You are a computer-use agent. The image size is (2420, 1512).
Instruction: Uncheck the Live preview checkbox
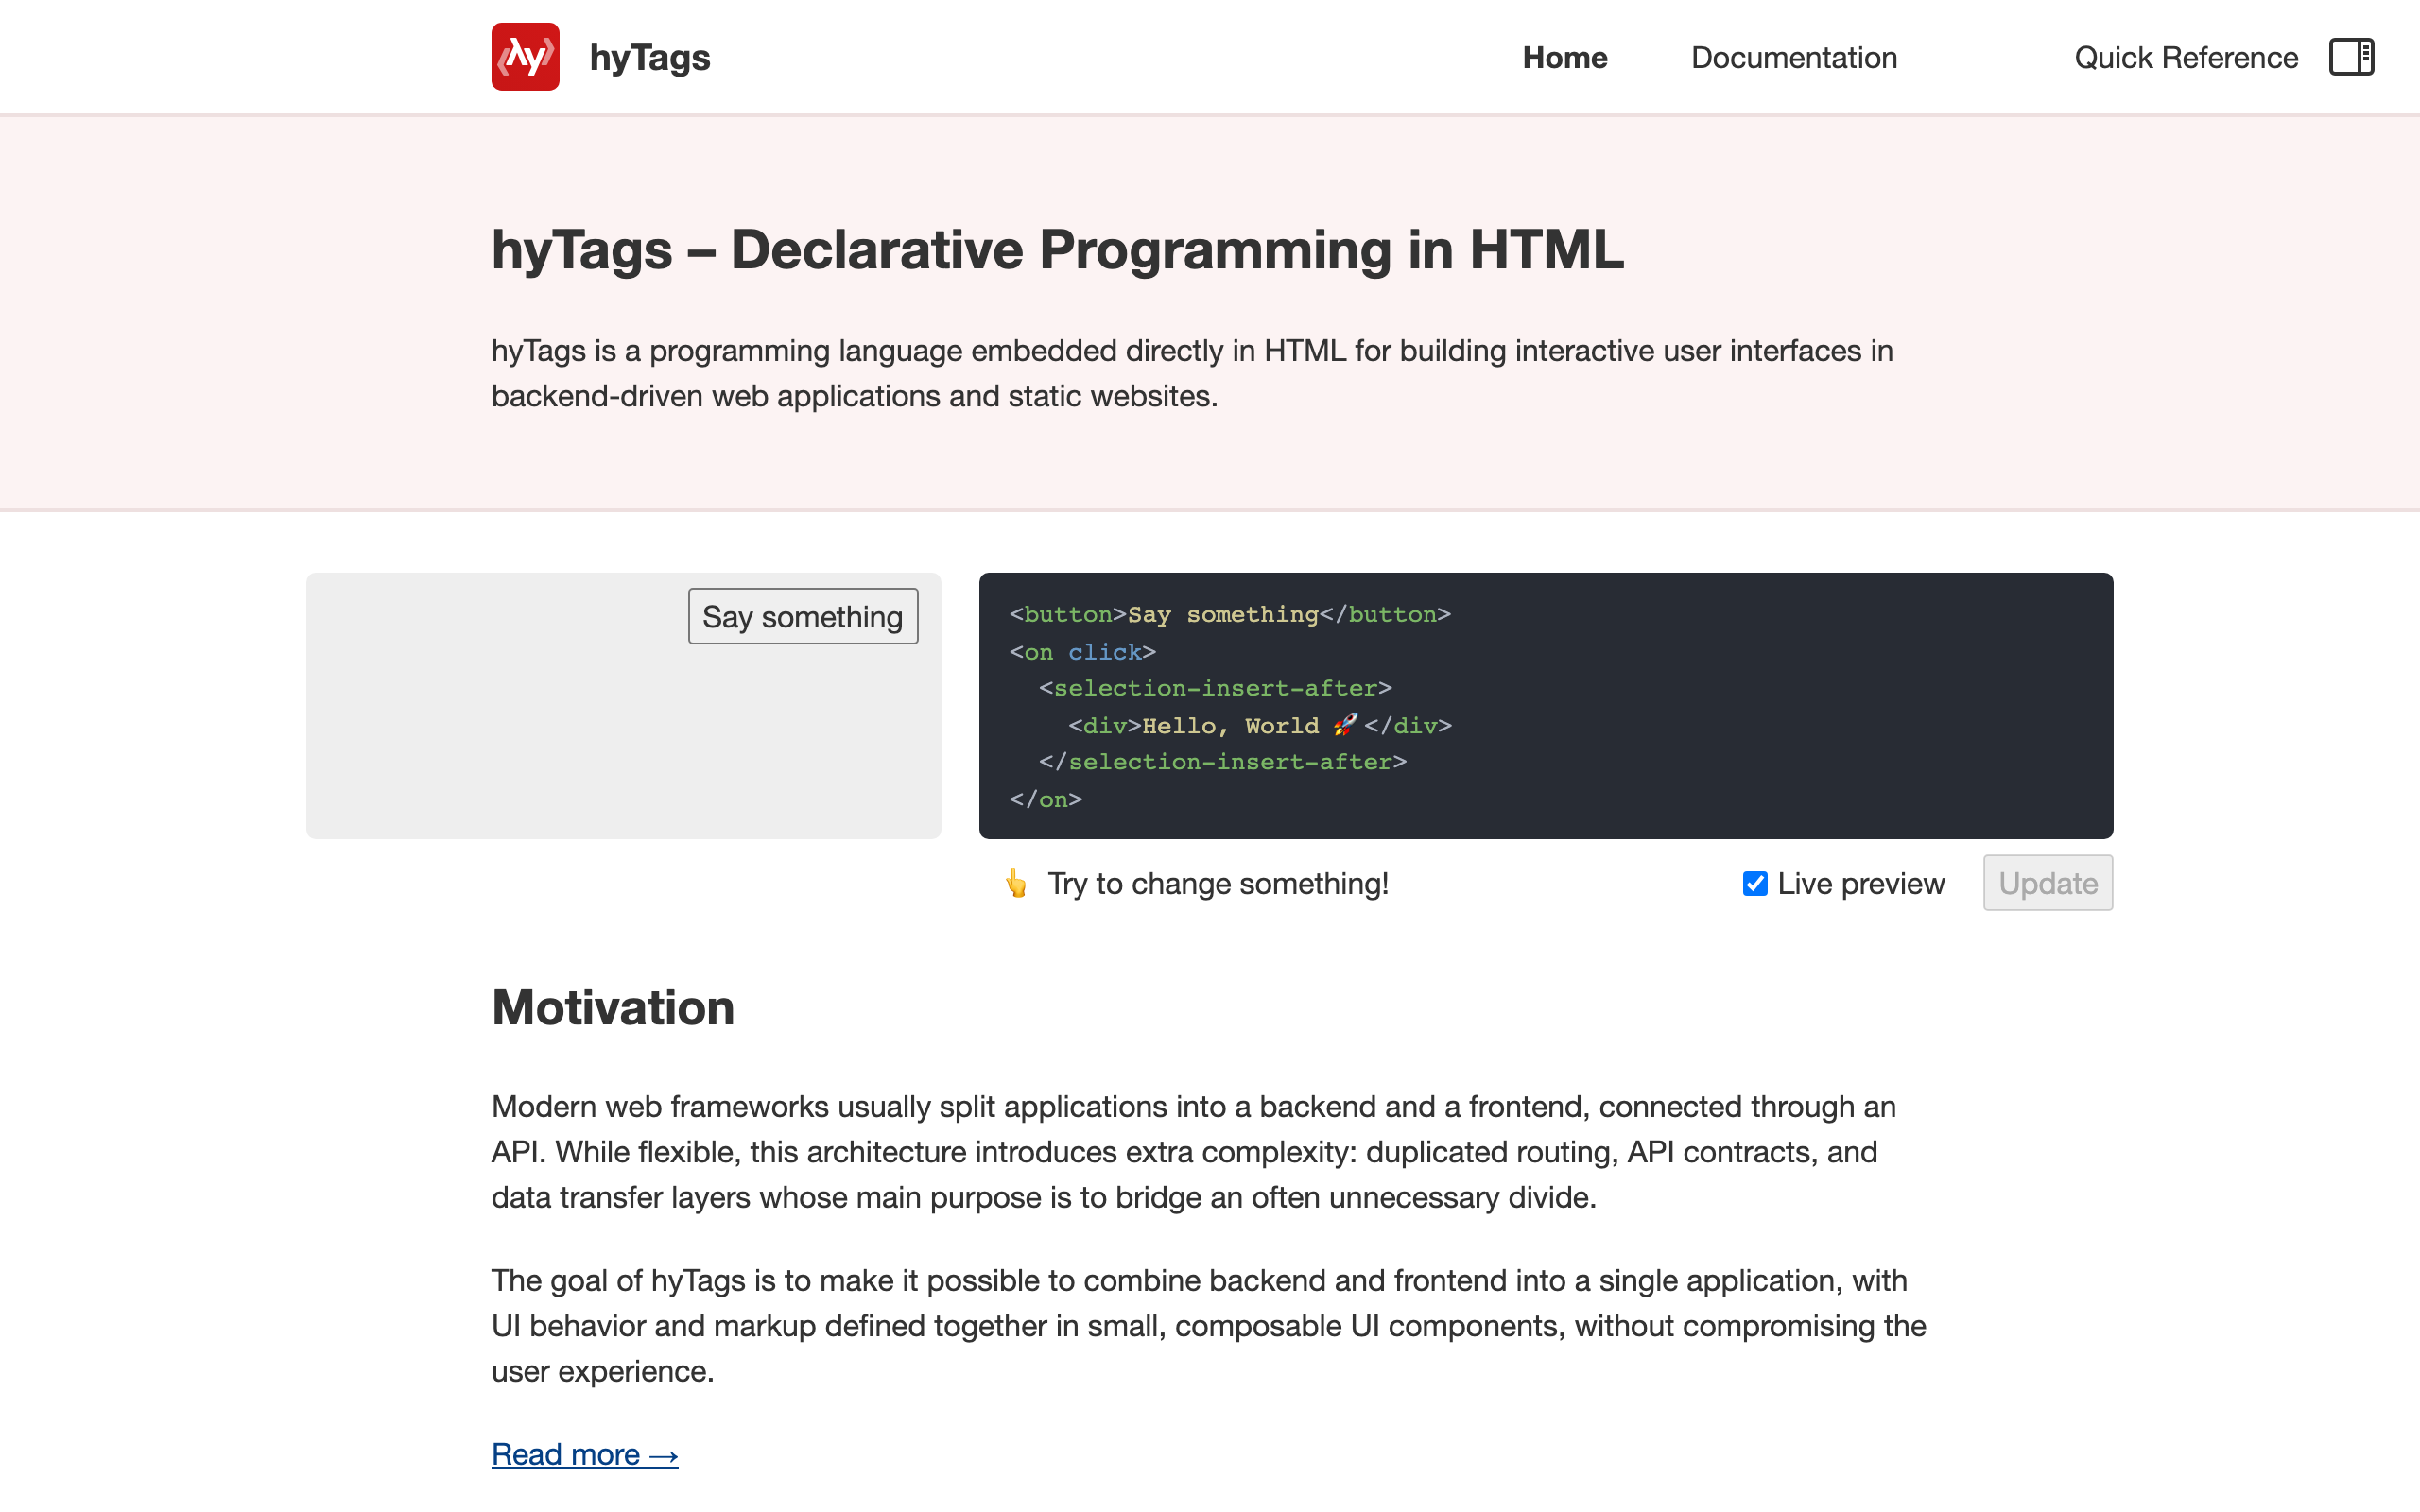click(1755, 883)
